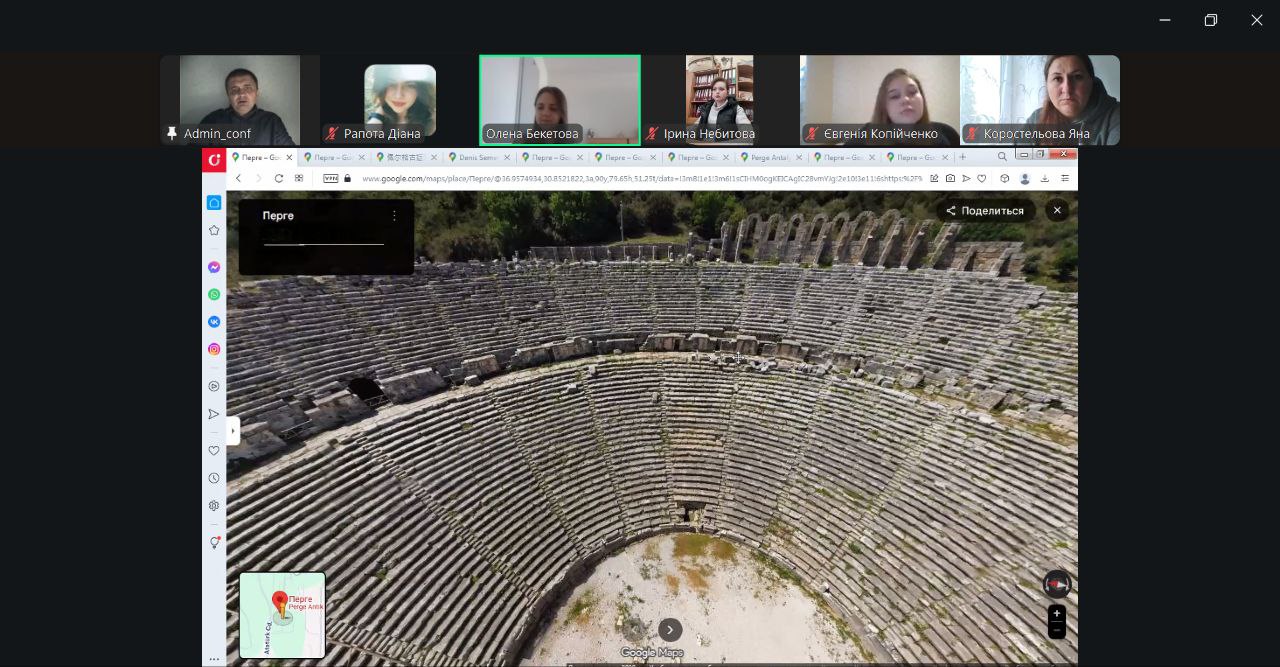This screenshot has width=1280, height=667.
Task: Select Олена Бекетова's participant video tile
Action: [560, 100]
